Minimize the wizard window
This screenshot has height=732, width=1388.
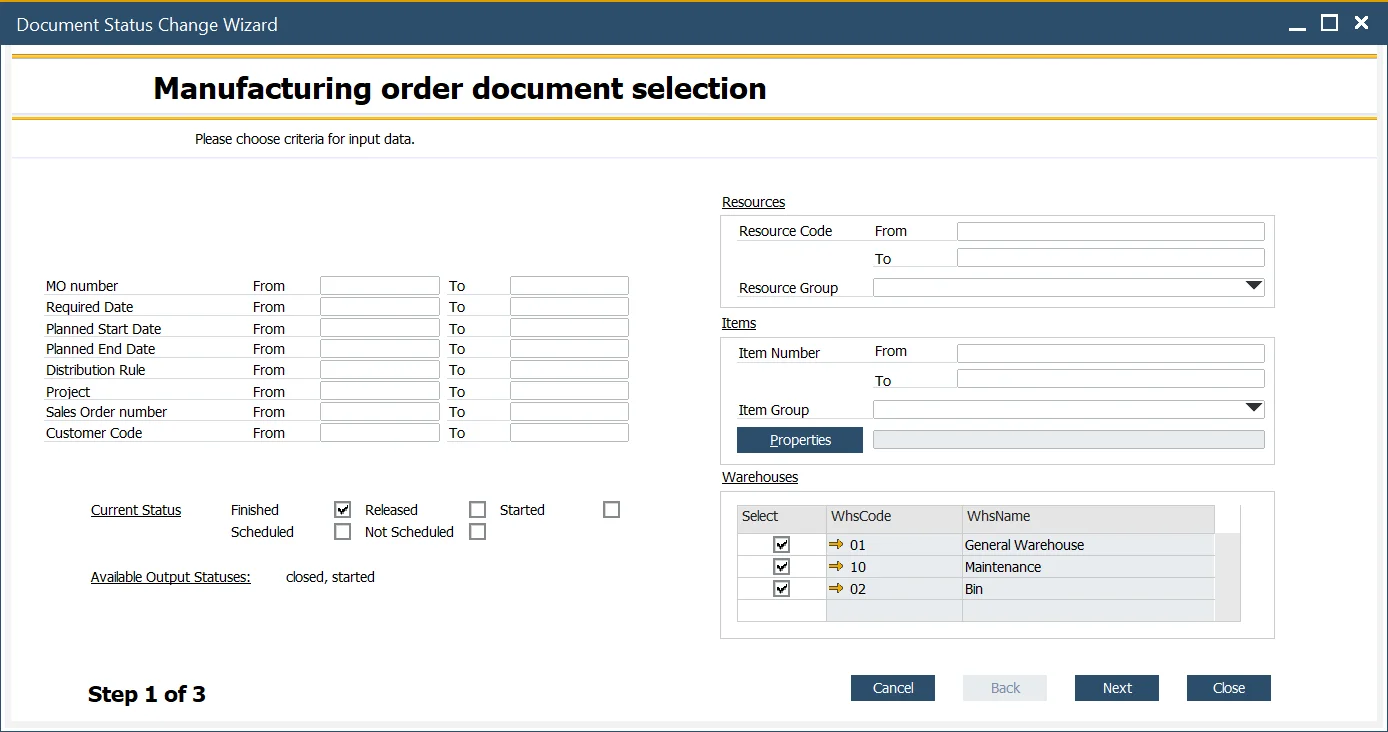click(1297, 24)
